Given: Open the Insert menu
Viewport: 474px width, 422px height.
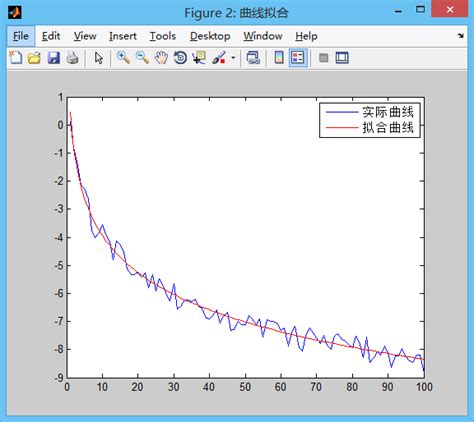Looking at the screenshot, I should pyautogui.click(x=123, y=36).
